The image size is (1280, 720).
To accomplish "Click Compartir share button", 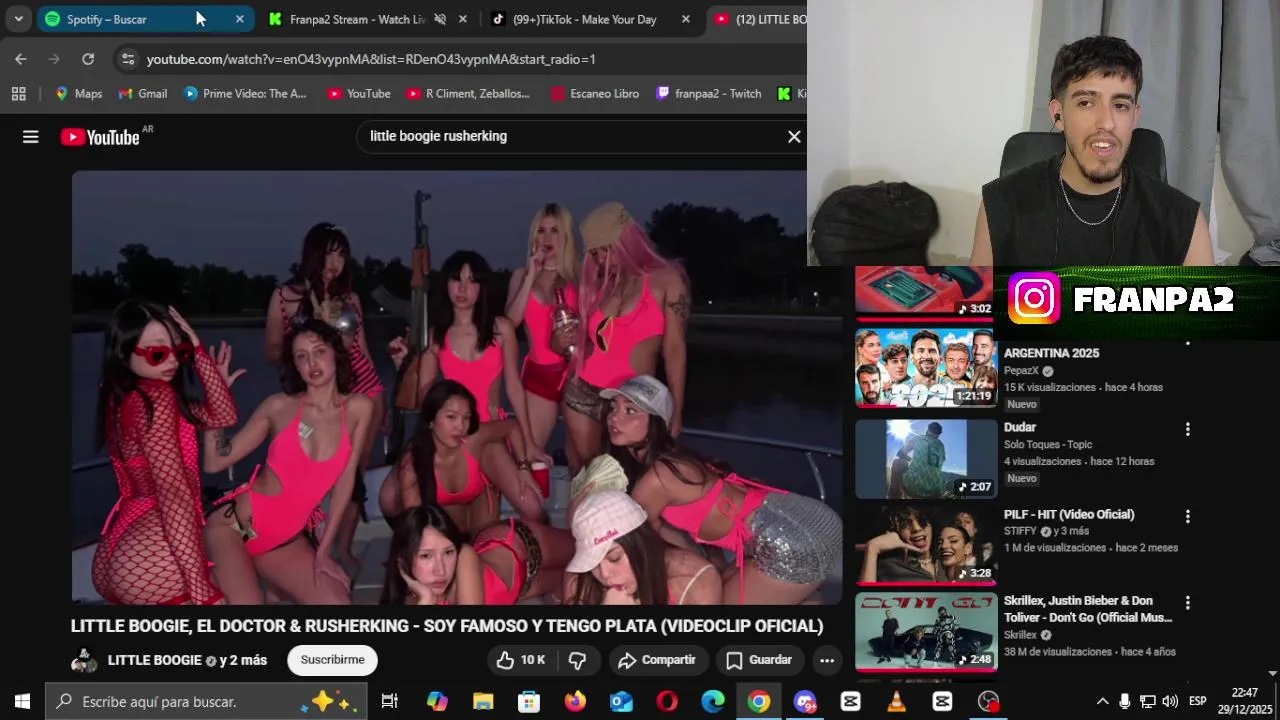I will point(656,660).
